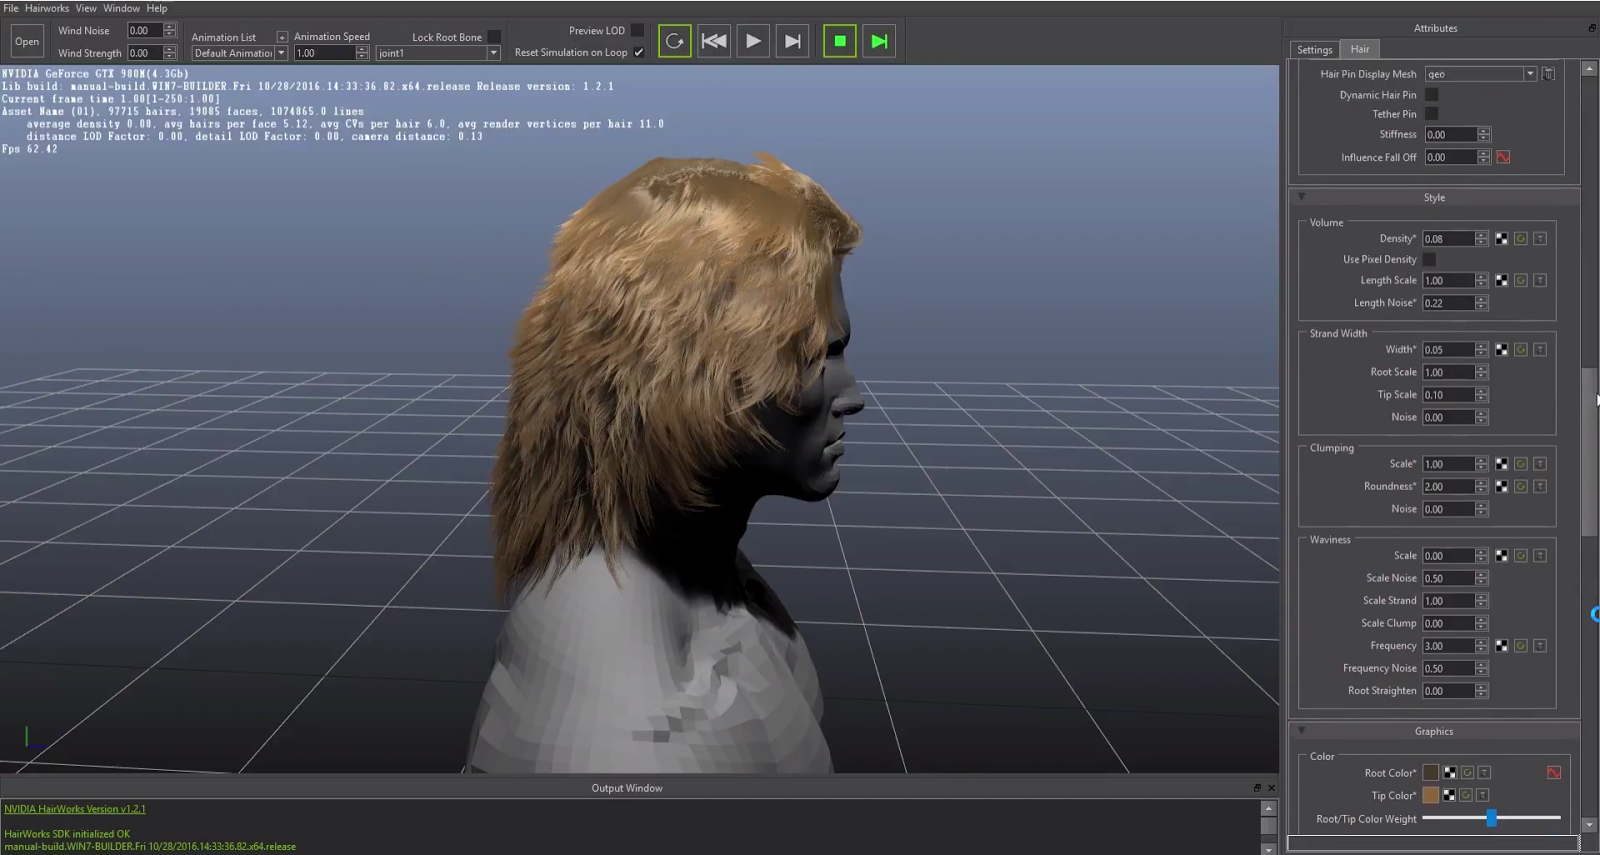
Task: Delete the Hair Pin Display Mesh via trash icon
Action: pos(1548,74)
